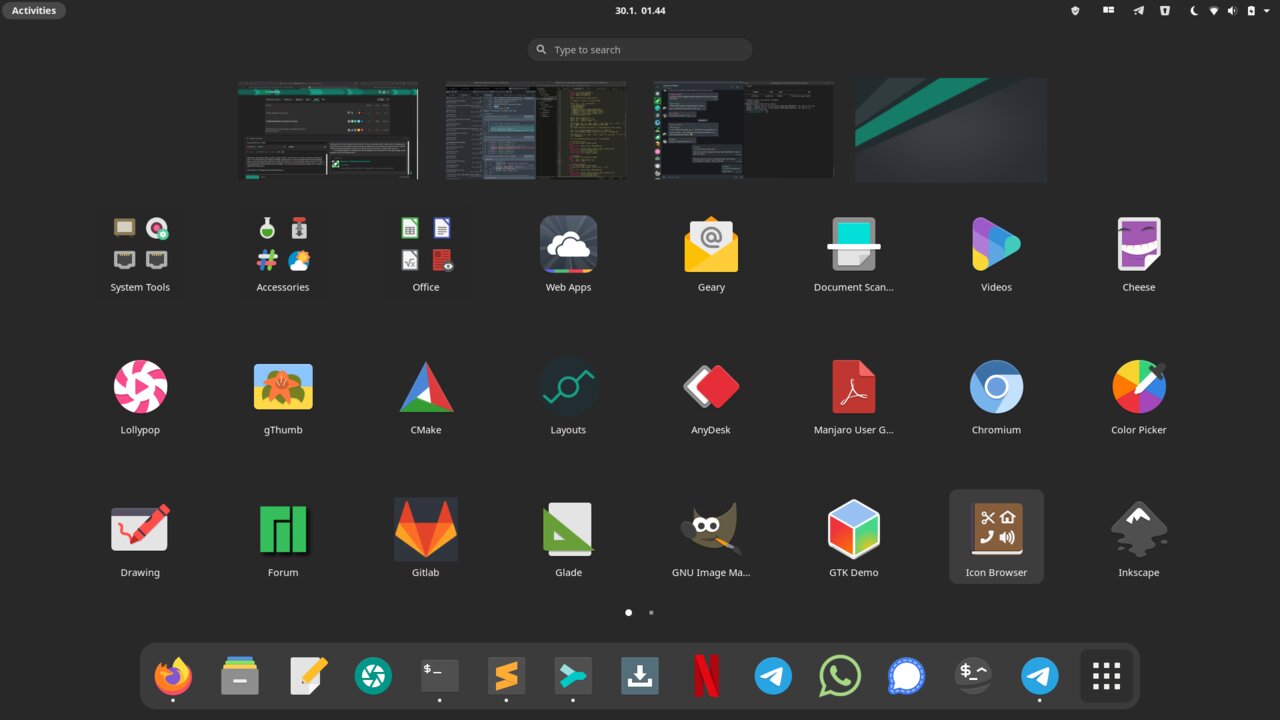Viewport: 1280px width, 720px height.
Task: Launch Chromium
Action: click(x=996, y=385)
